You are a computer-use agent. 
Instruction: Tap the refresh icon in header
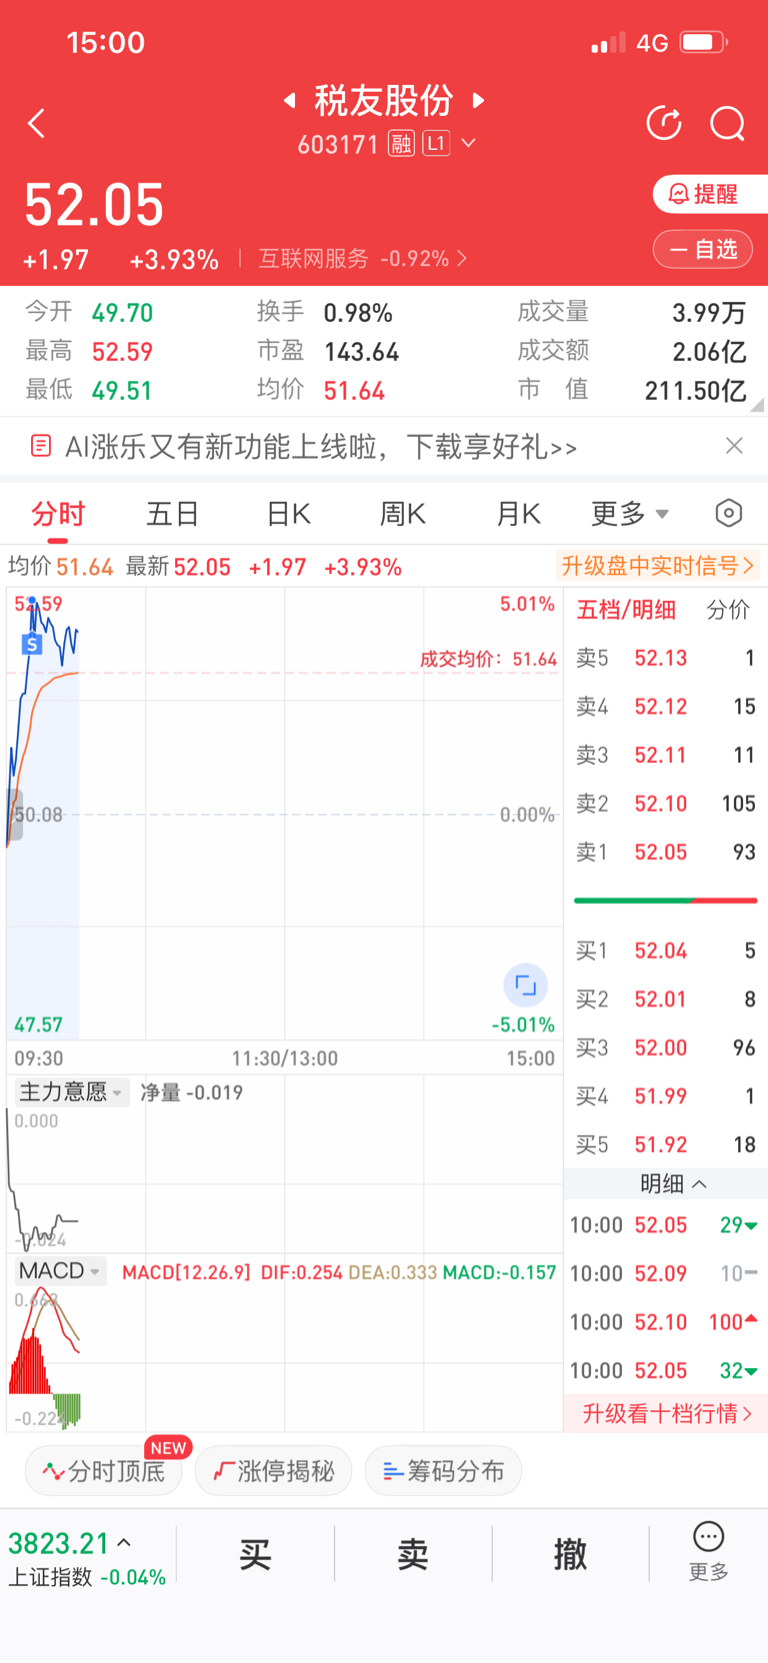pos(664,123)
